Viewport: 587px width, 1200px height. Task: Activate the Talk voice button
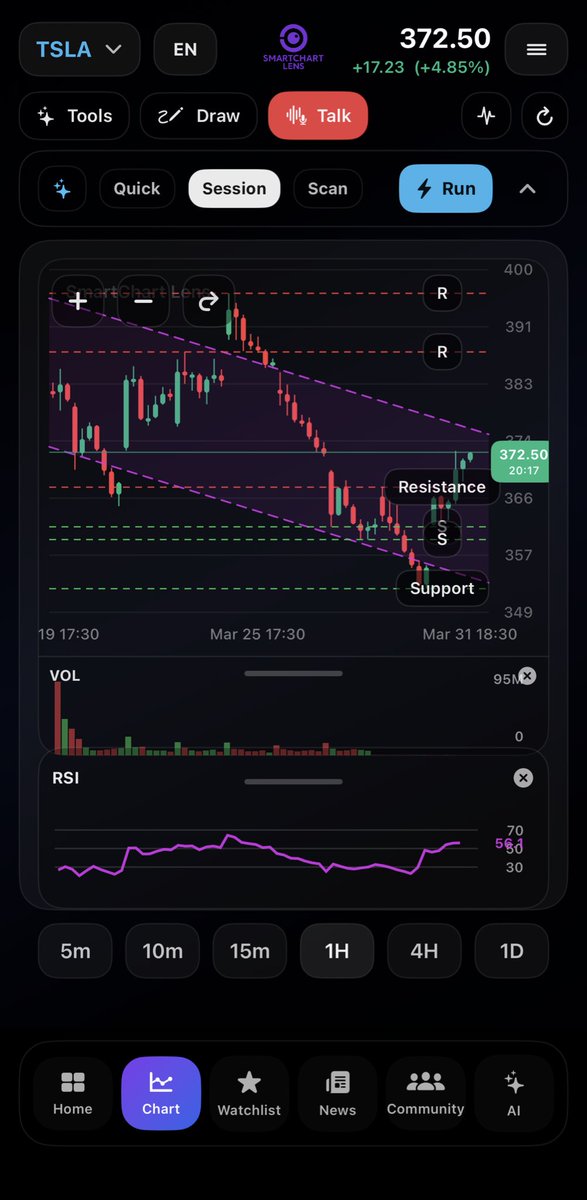coord(318,116)
